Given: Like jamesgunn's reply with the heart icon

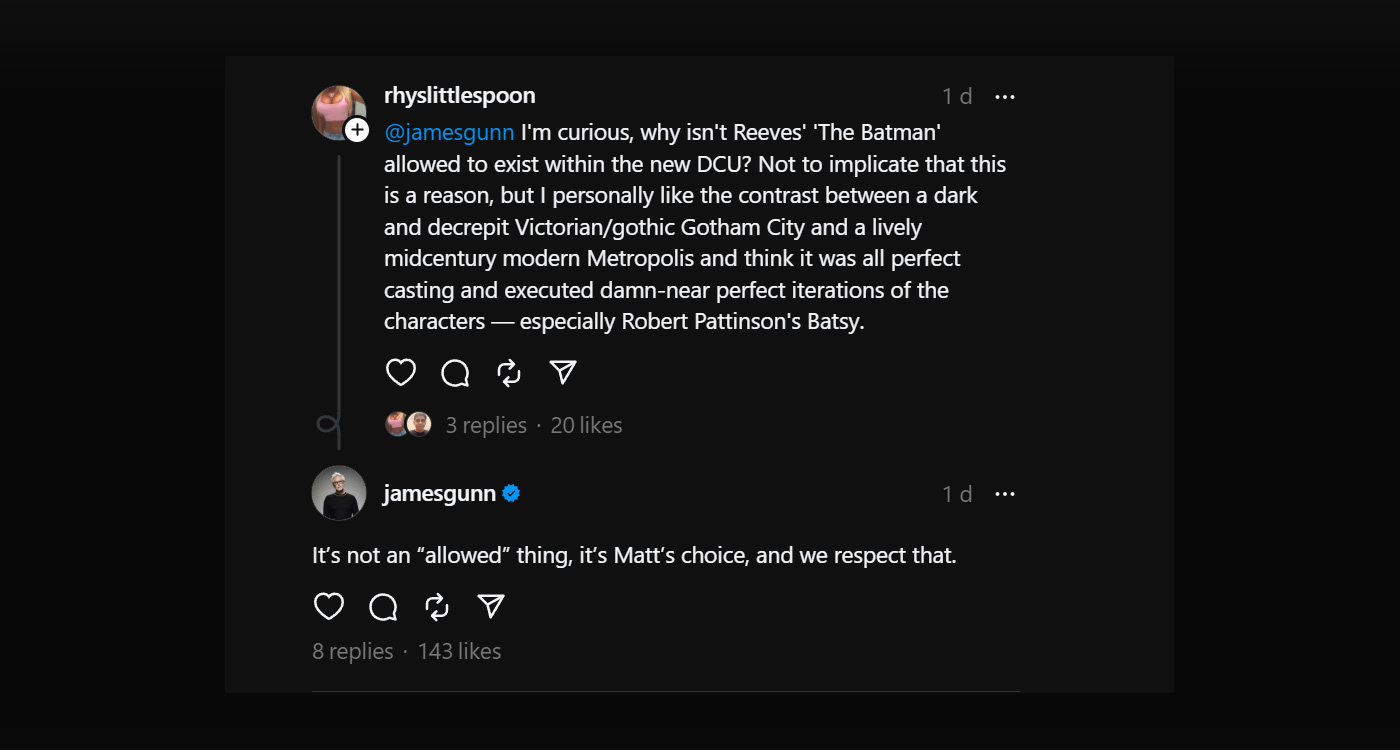Looking at the screenshot, I should [x=329, y=606].
